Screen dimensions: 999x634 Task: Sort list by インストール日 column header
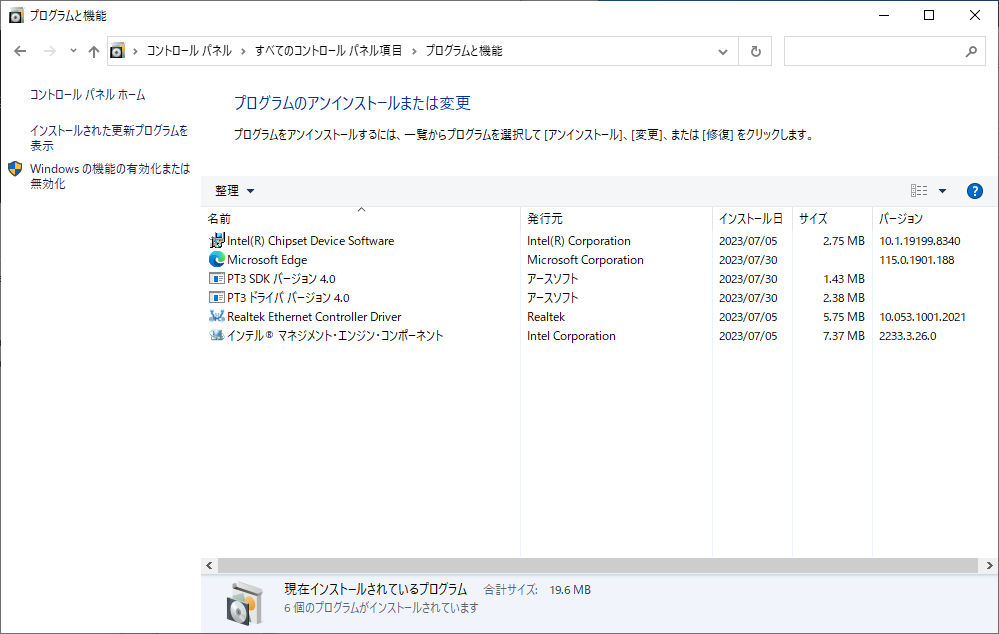752,219
